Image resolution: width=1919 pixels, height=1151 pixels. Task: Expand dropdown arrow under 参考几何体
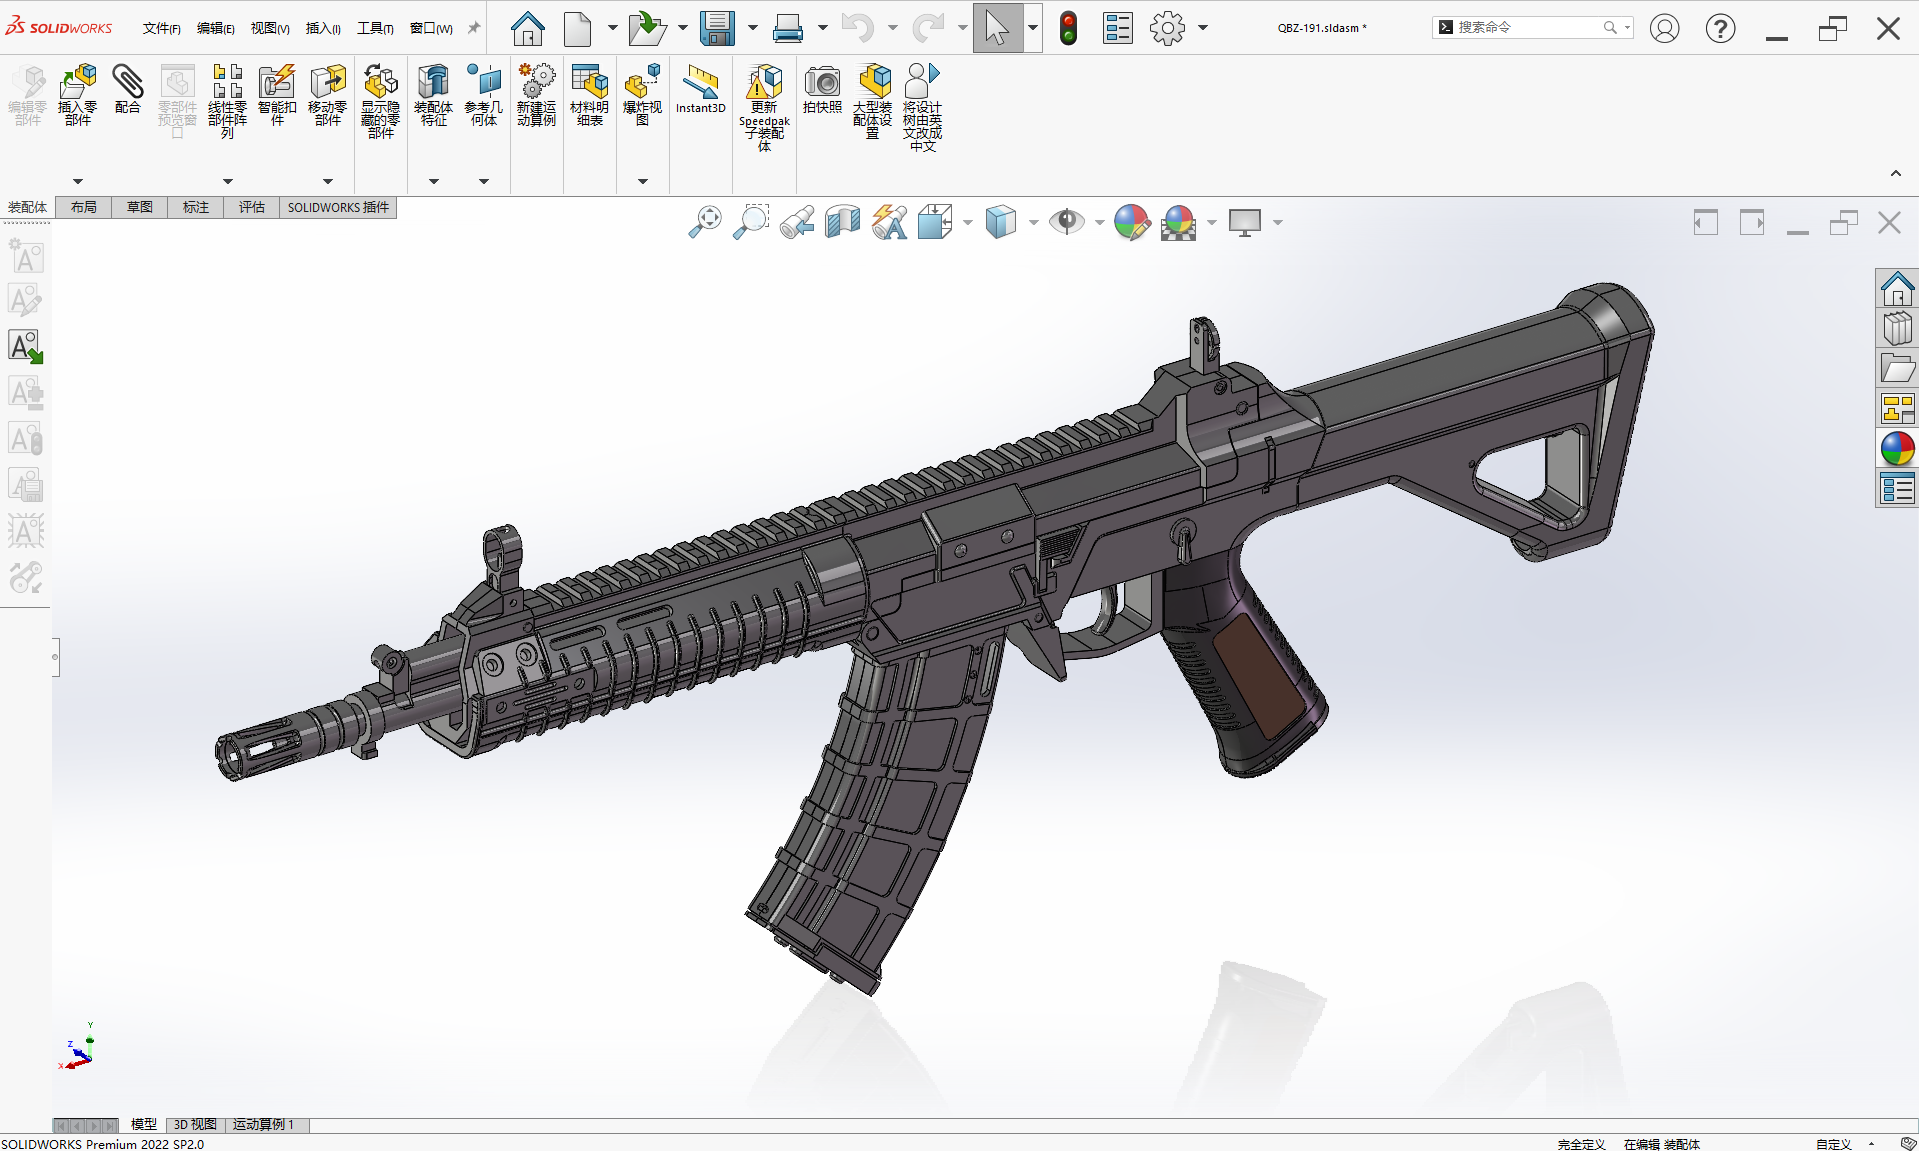point(484,181)
